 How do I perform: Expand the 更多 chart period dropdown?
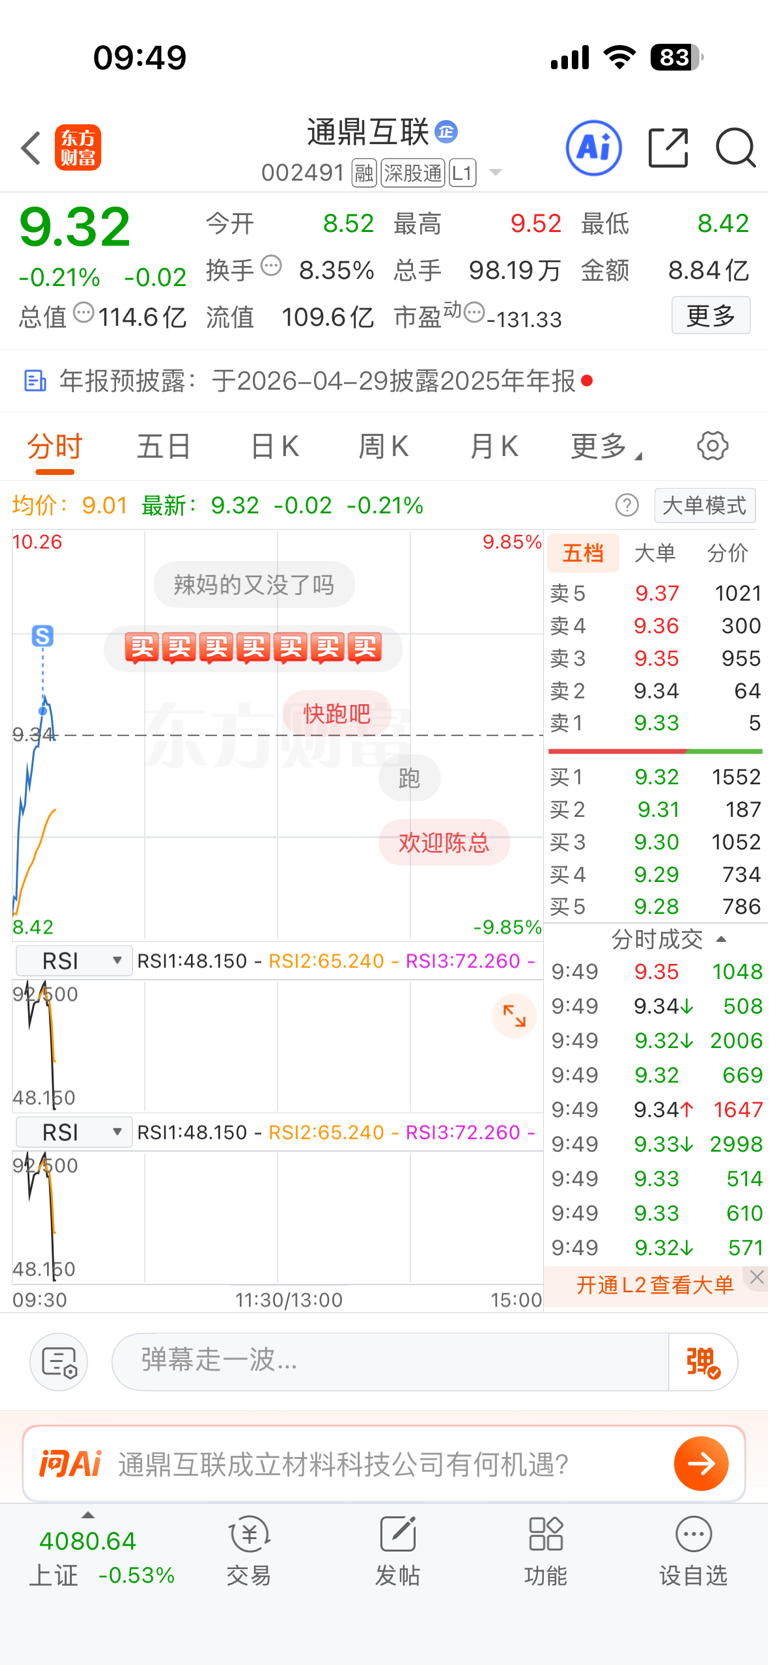coord(606,446)
